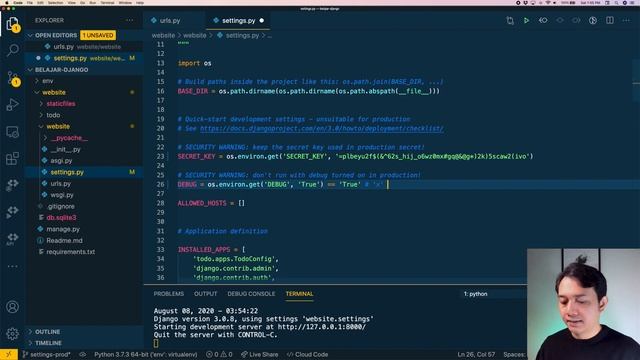The width and height of the screenshot is (640, 360).
Task: Open Readme.md in the explorer
Action: pyautogui.click(x=84, y=241)
